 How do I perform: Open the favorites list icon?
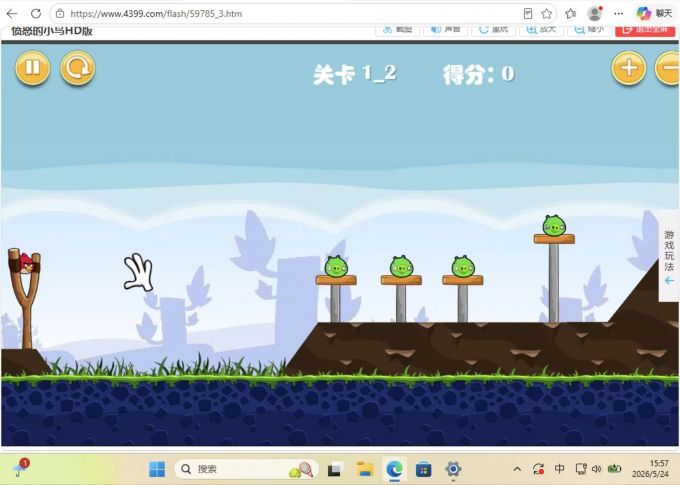coord(570,13)
